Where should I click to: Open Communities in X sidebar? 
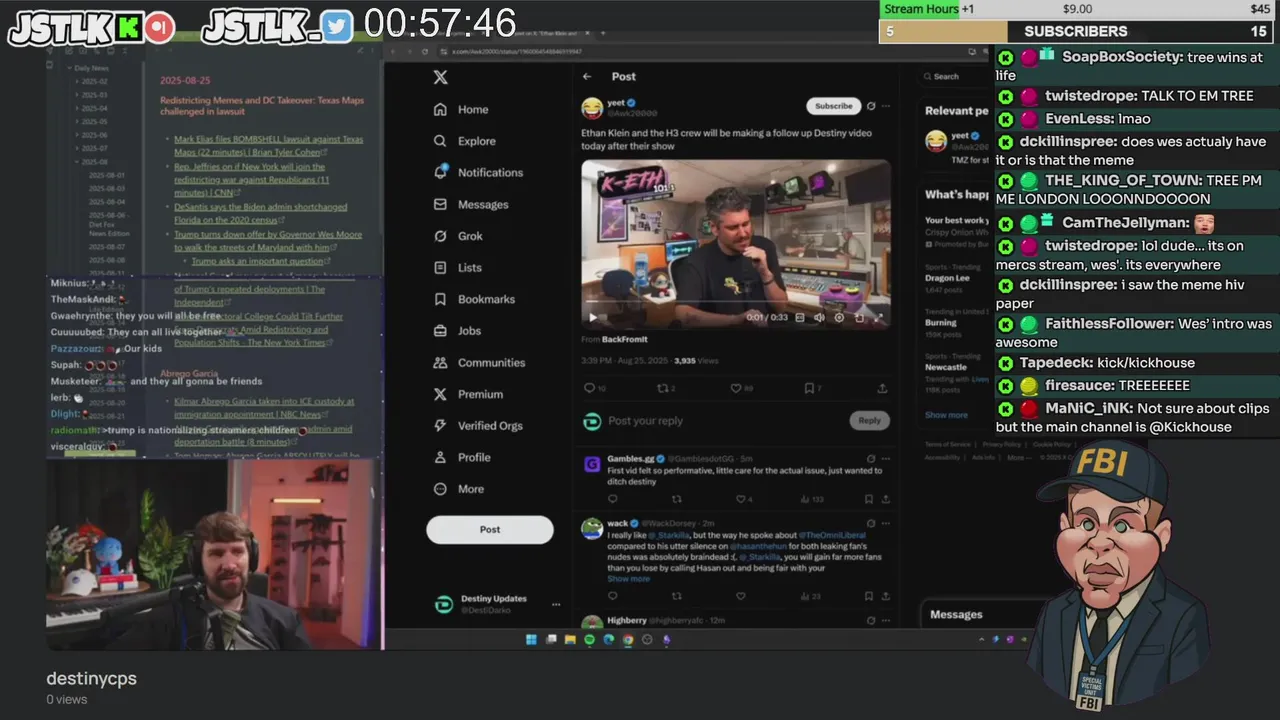[479, 363]
